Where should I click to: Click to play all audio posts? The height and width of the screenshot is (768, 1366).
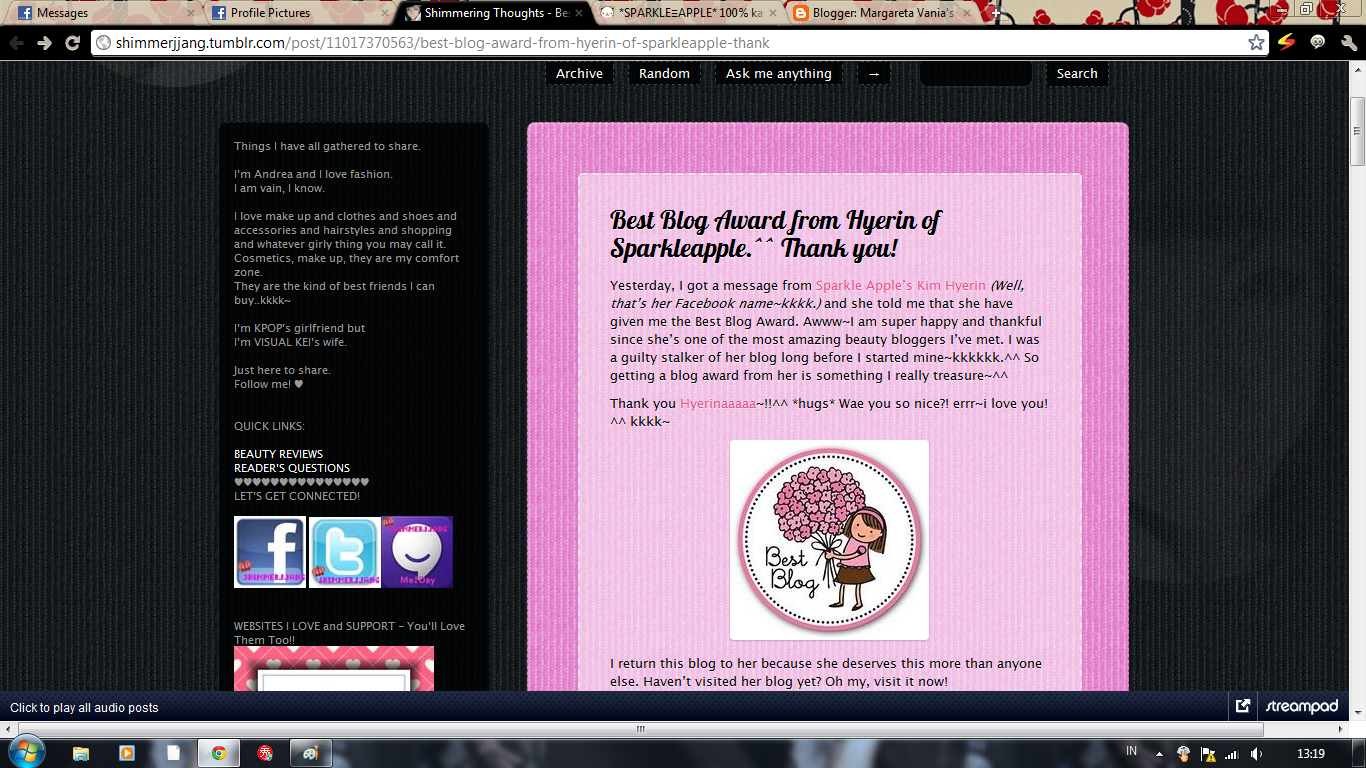coord(85,707)
